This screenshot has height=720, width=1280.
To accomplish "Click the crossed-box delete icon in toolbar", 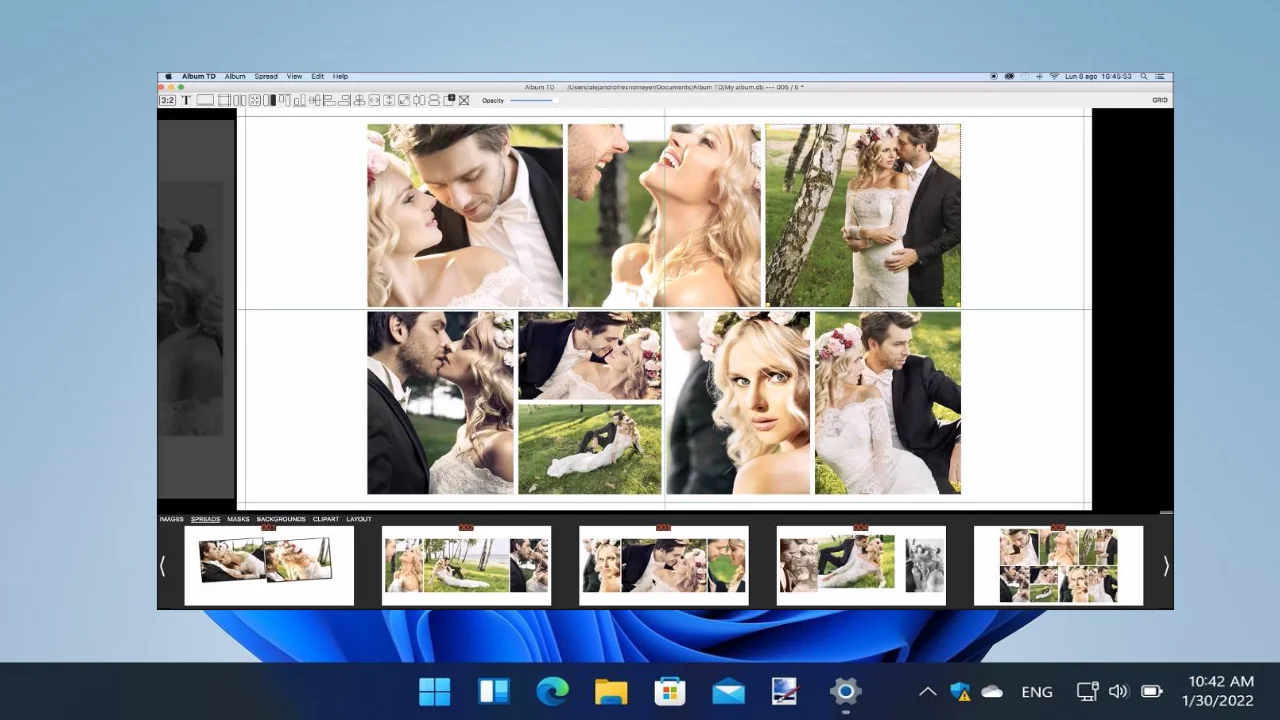I will [x=464, y=100].
